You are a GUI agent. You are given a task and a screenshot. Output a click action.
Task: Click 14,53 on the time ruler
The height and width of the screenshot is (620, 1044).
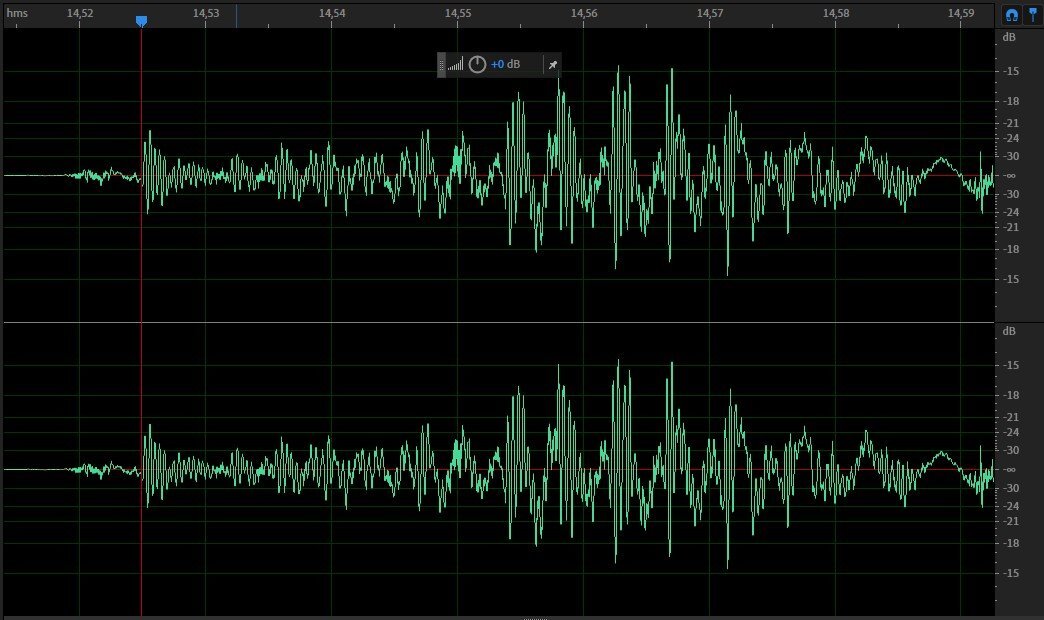[206, 14]
